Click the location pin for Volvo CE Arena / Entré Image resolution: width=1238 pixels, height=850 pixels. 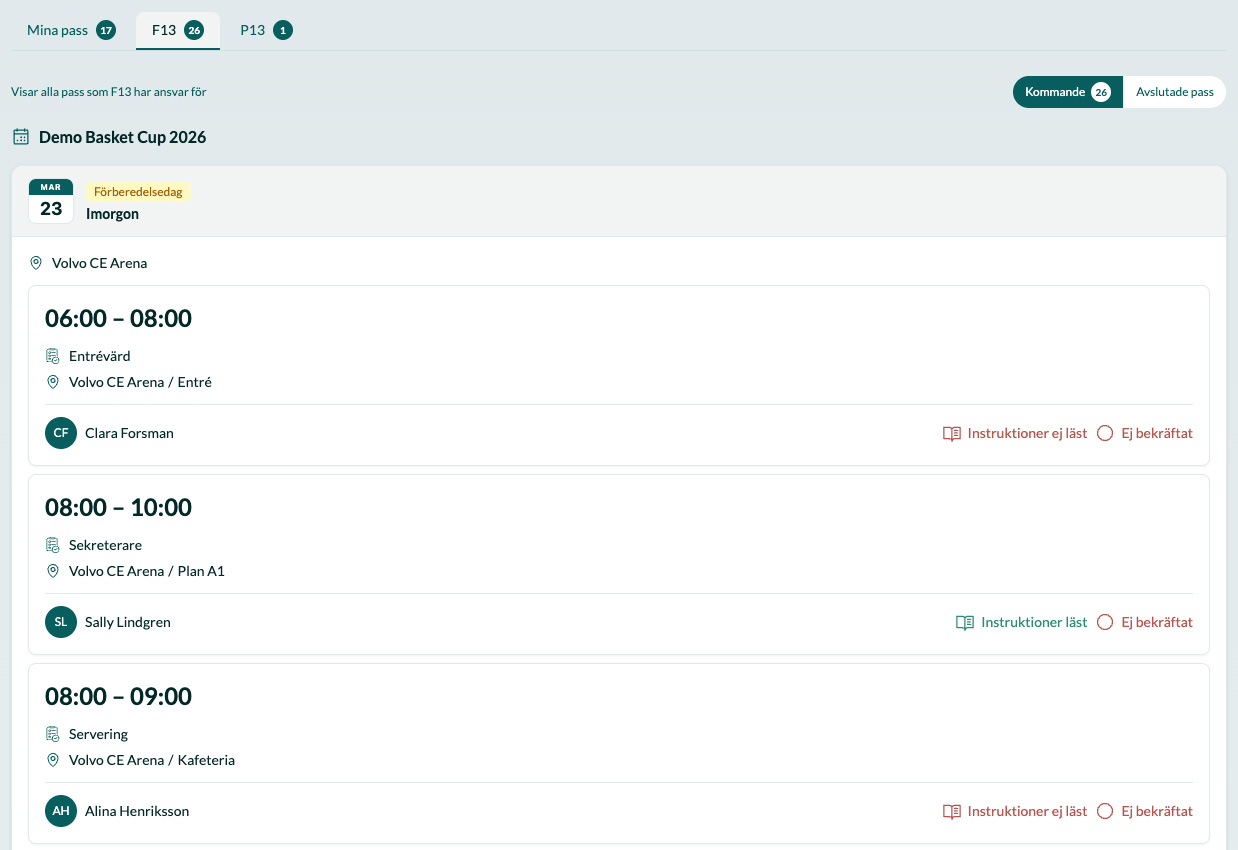53,382
